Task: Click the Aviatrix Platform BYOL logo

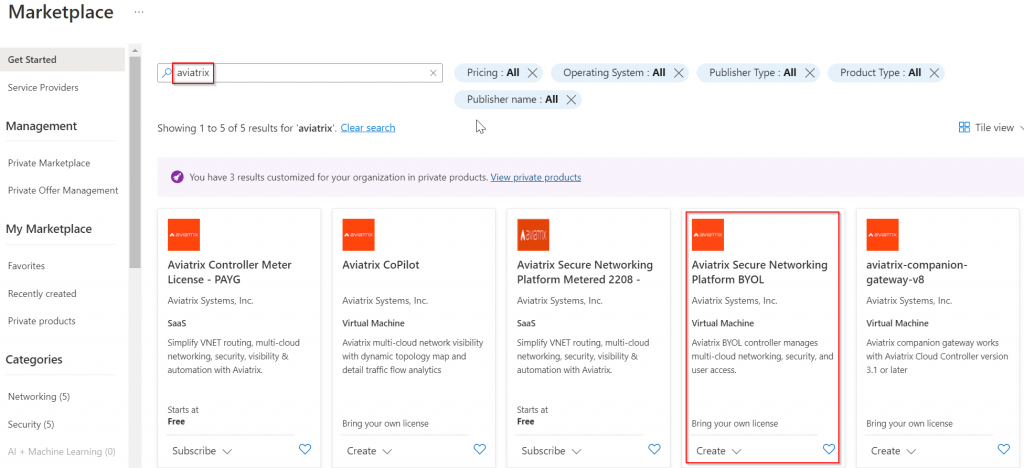Action: 708,235
